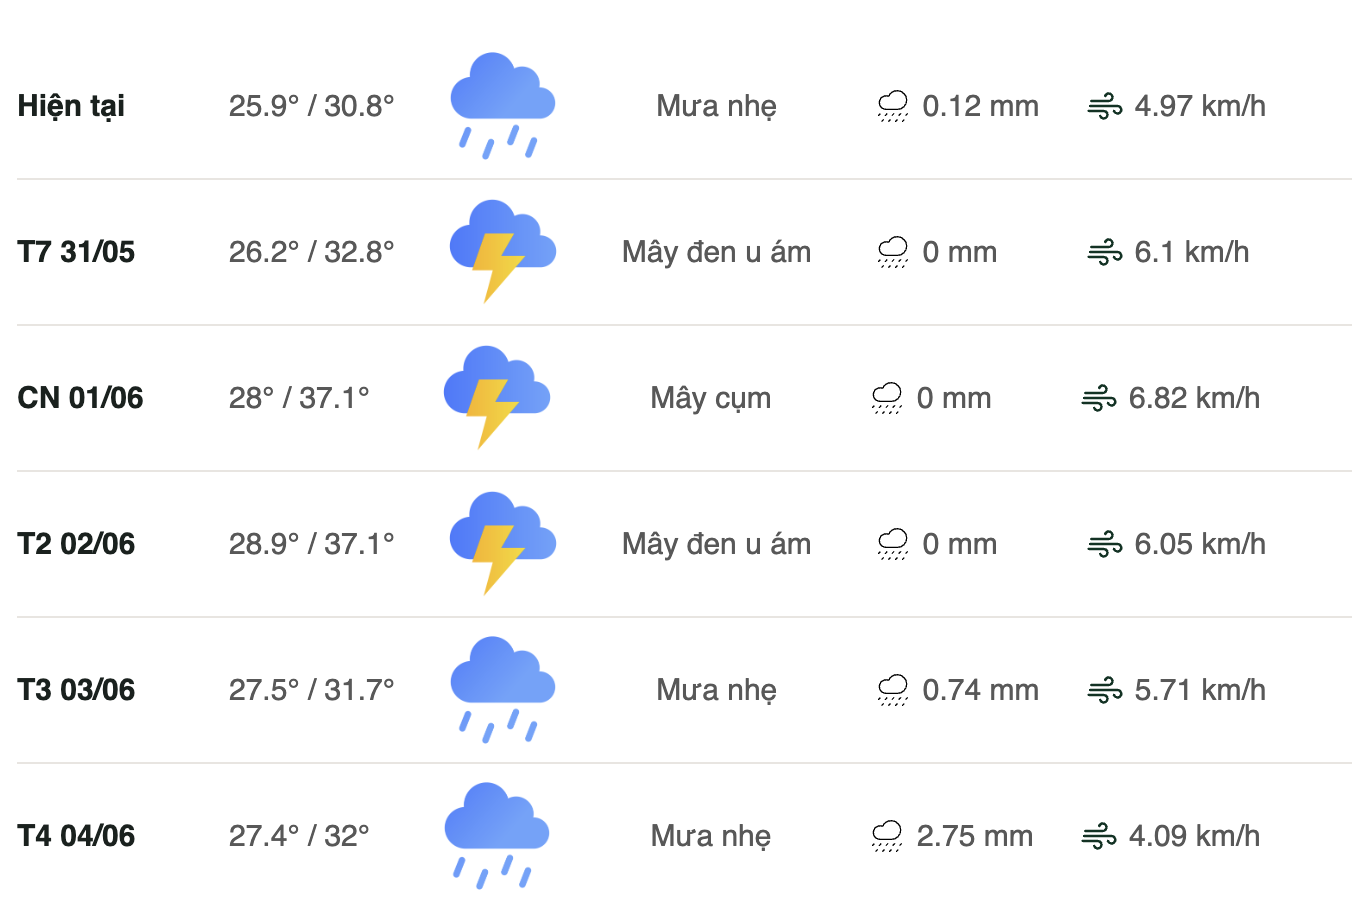Click the wind icon beside 6.82 km/h
Image resolution: width=1352 pixels, height=908 pixels.
tap(1099, 399)
